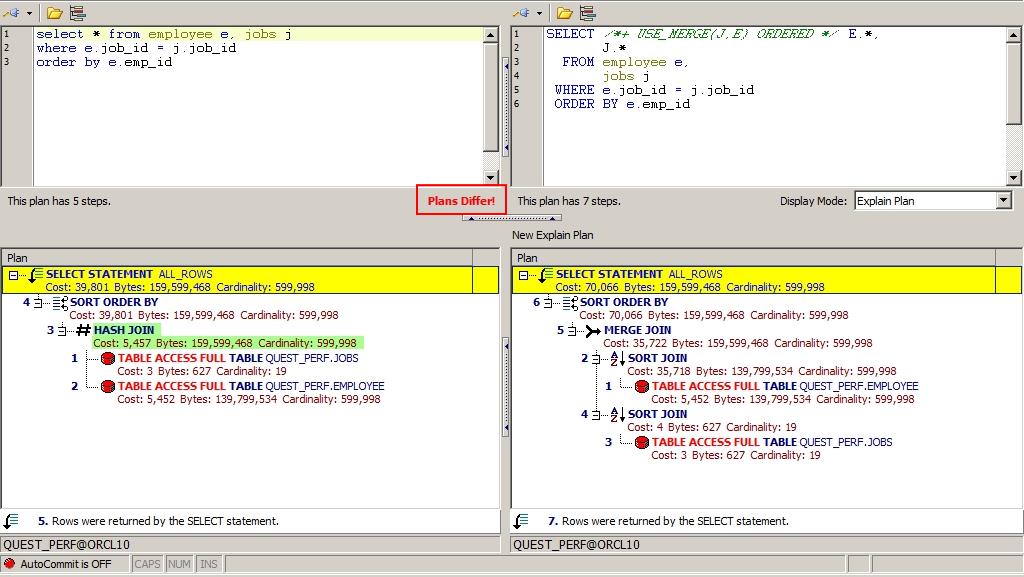The width and height of the screenshot is (1024, 577).
Task: Click the open file folder icon in right editor toolbar
Action: tap(564, 13)
